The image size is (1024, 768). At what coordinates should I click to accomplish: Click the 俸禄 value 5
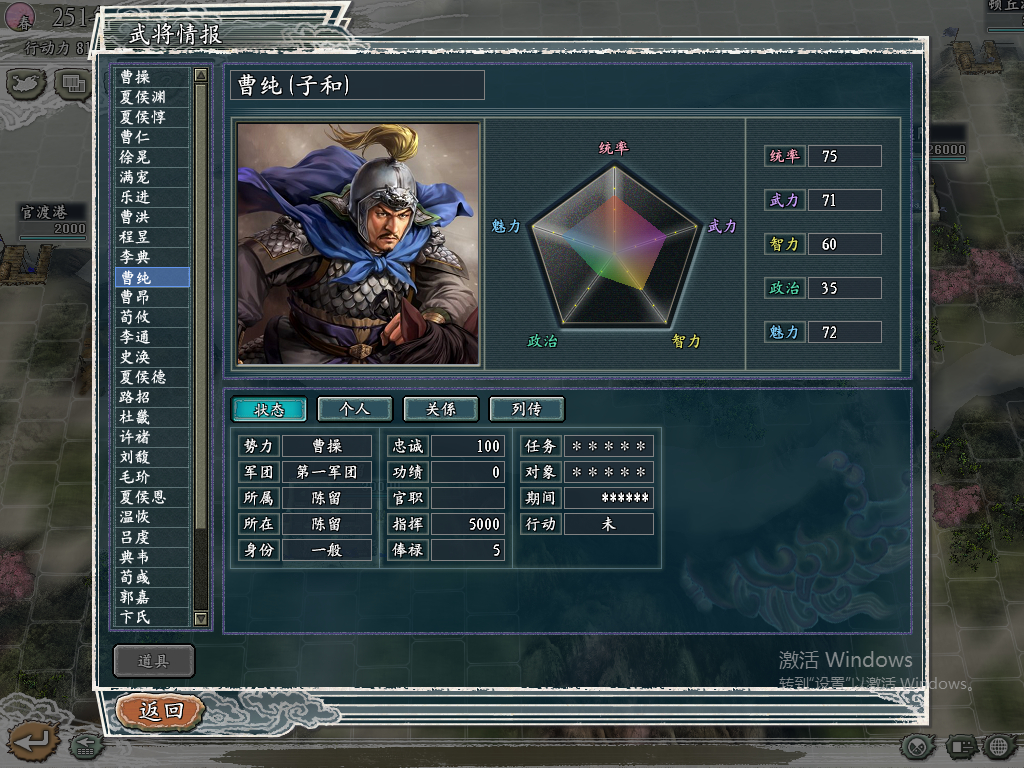[x=468, y=550]
